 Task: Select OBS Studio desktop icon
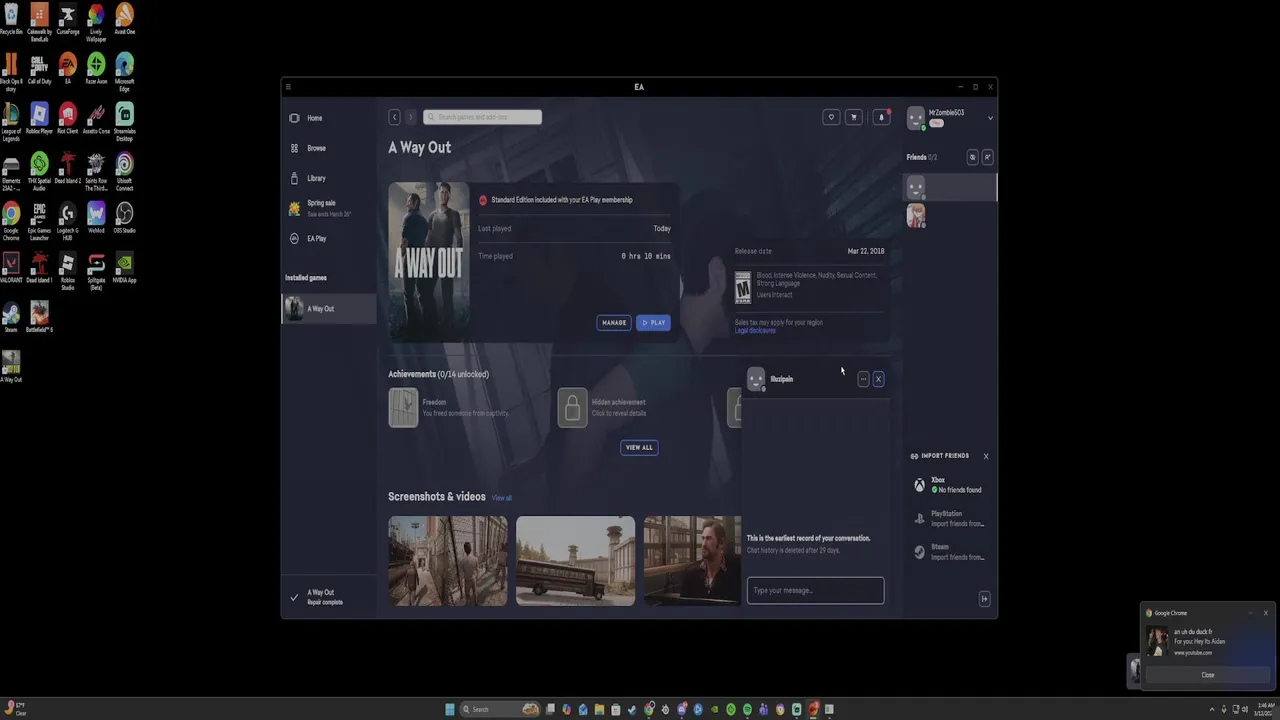coord(124,218)
